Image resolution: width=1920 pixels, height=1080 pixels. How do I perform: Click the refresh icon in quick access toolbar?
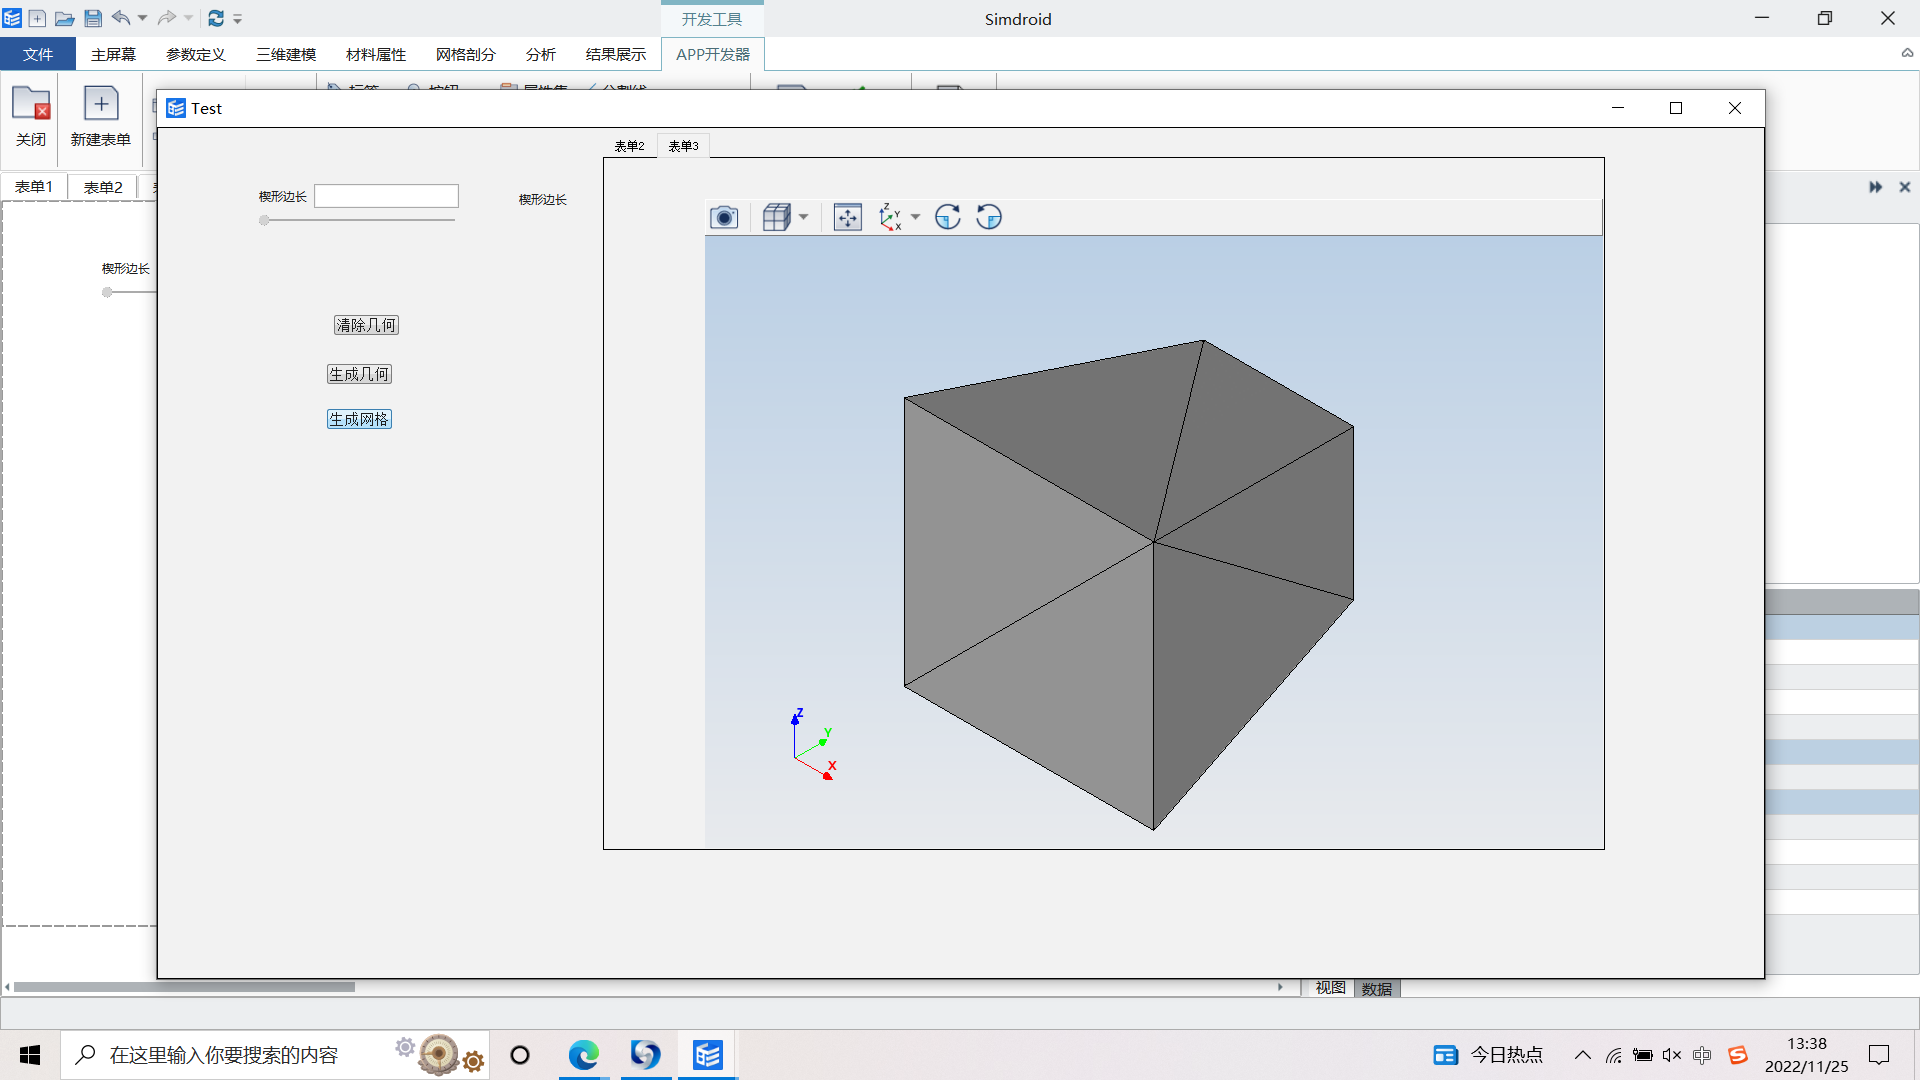click(216, 18)
